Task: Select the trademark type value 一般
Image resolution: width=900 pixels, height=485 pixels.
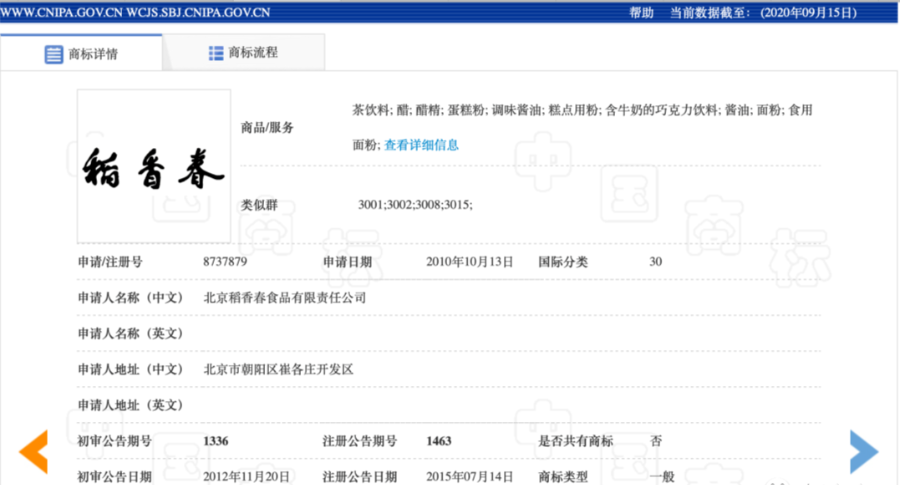Action: click(x=662, y=477)
